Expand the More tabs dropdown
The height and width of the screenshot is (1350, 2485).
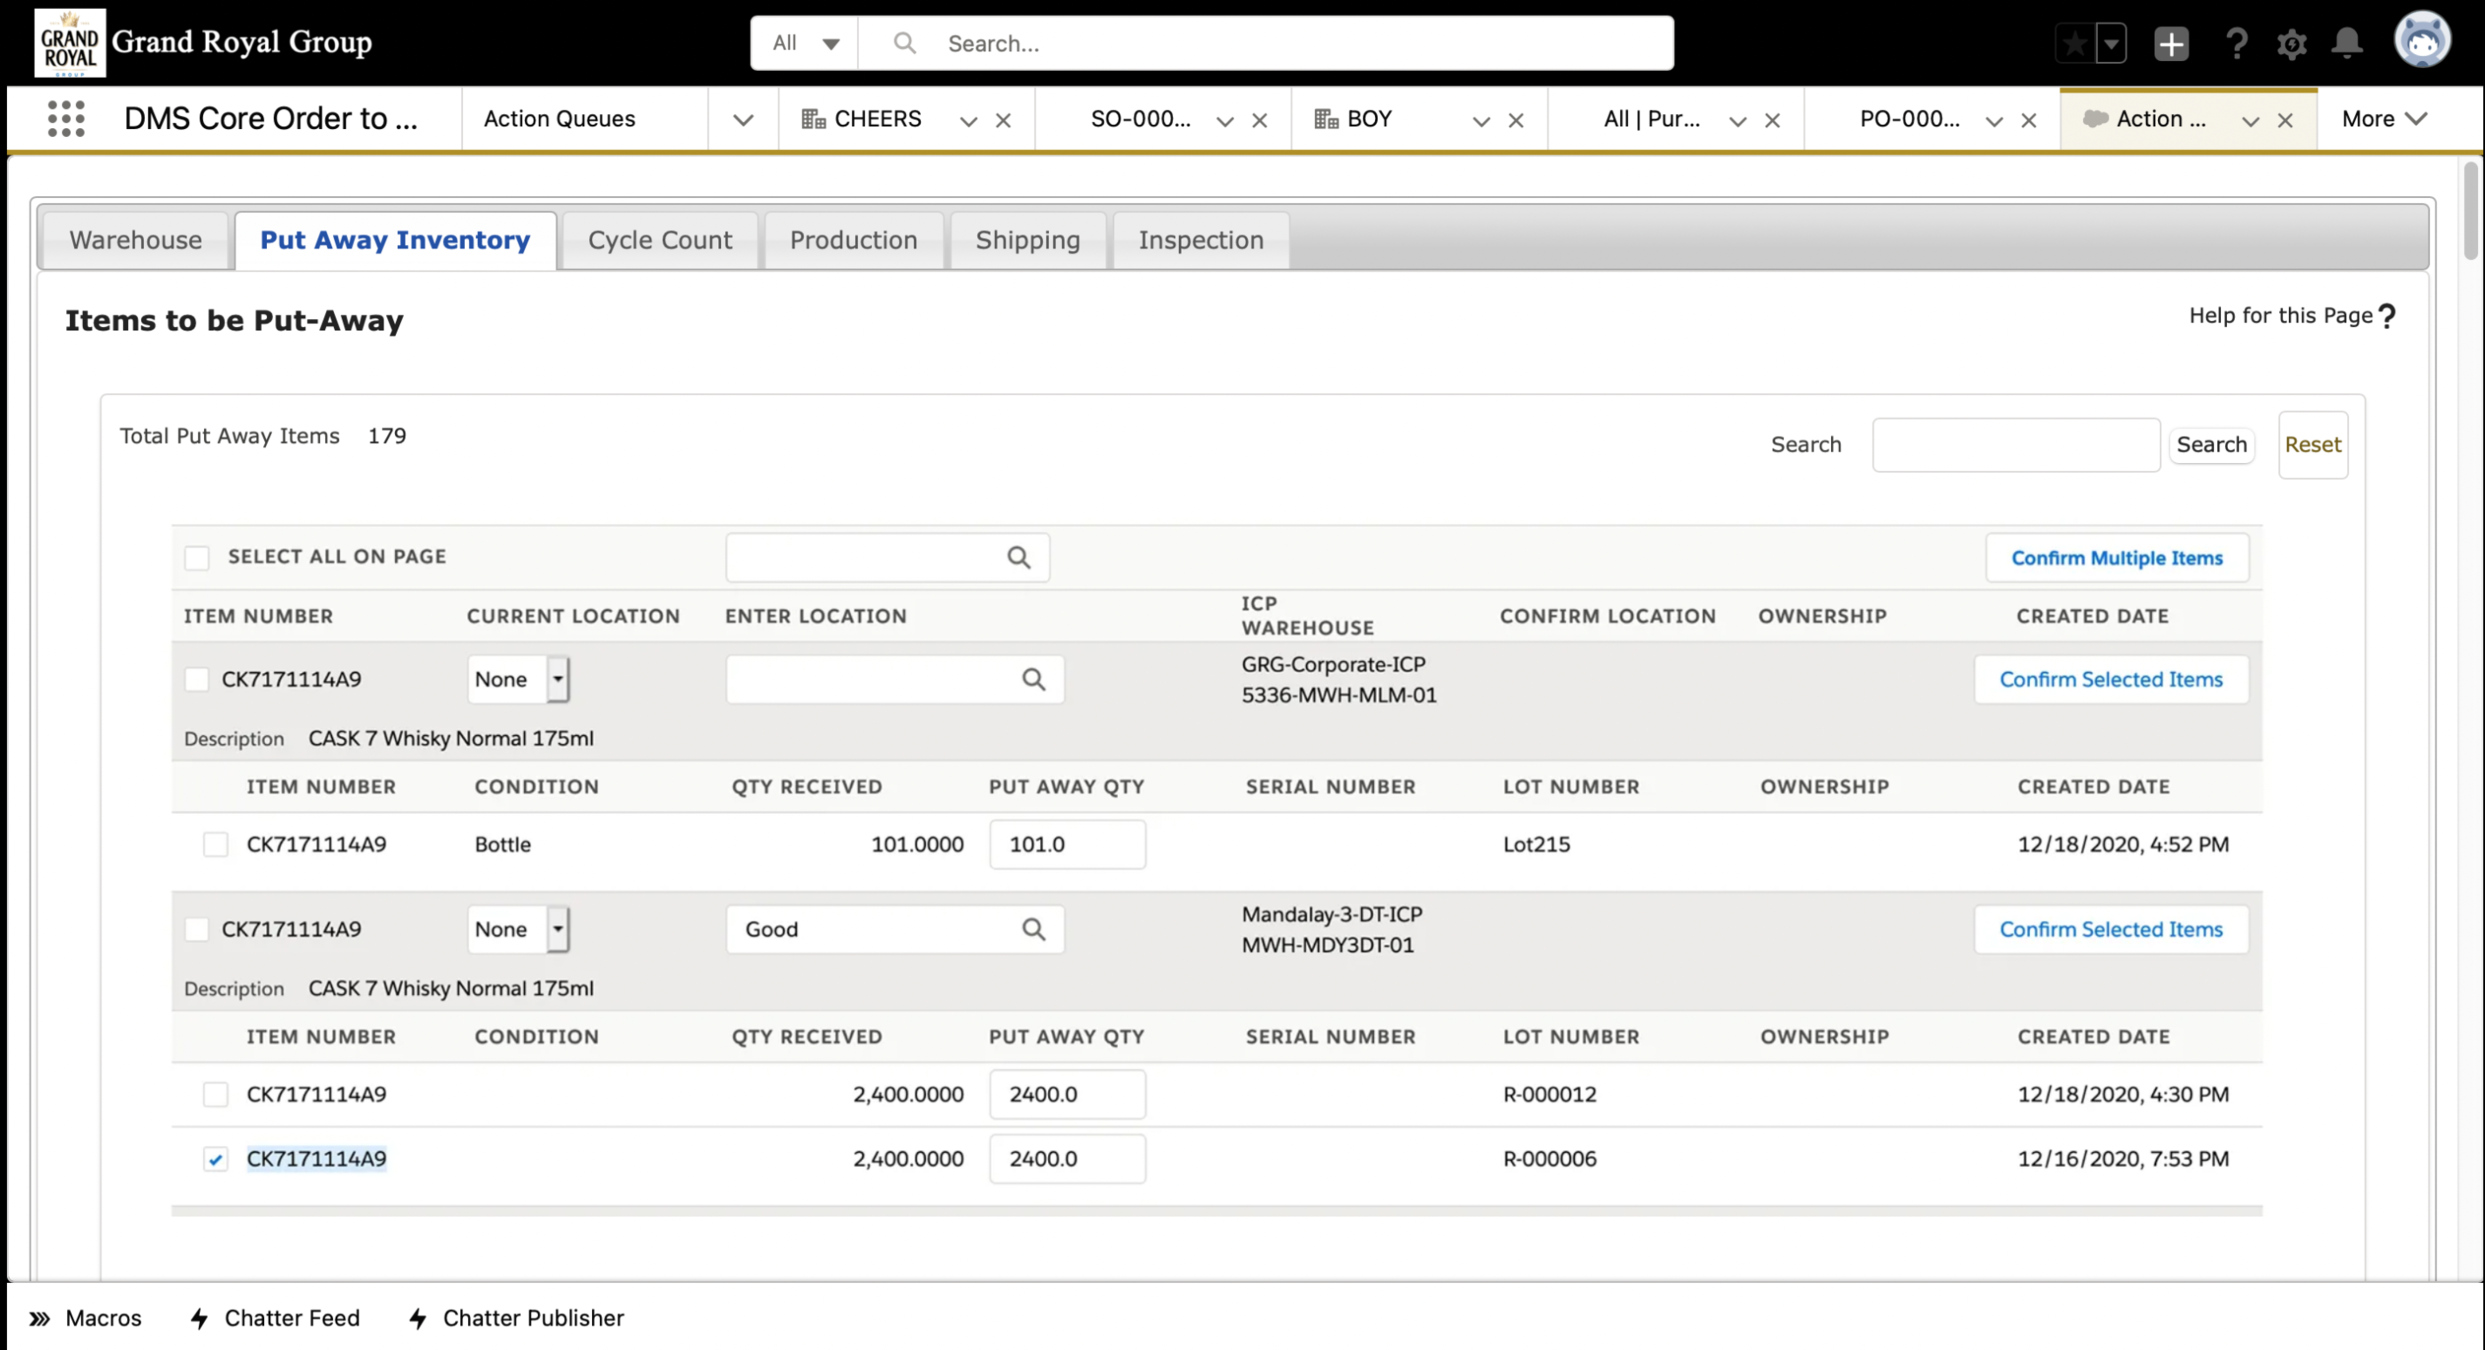(x=2384, y=119)
